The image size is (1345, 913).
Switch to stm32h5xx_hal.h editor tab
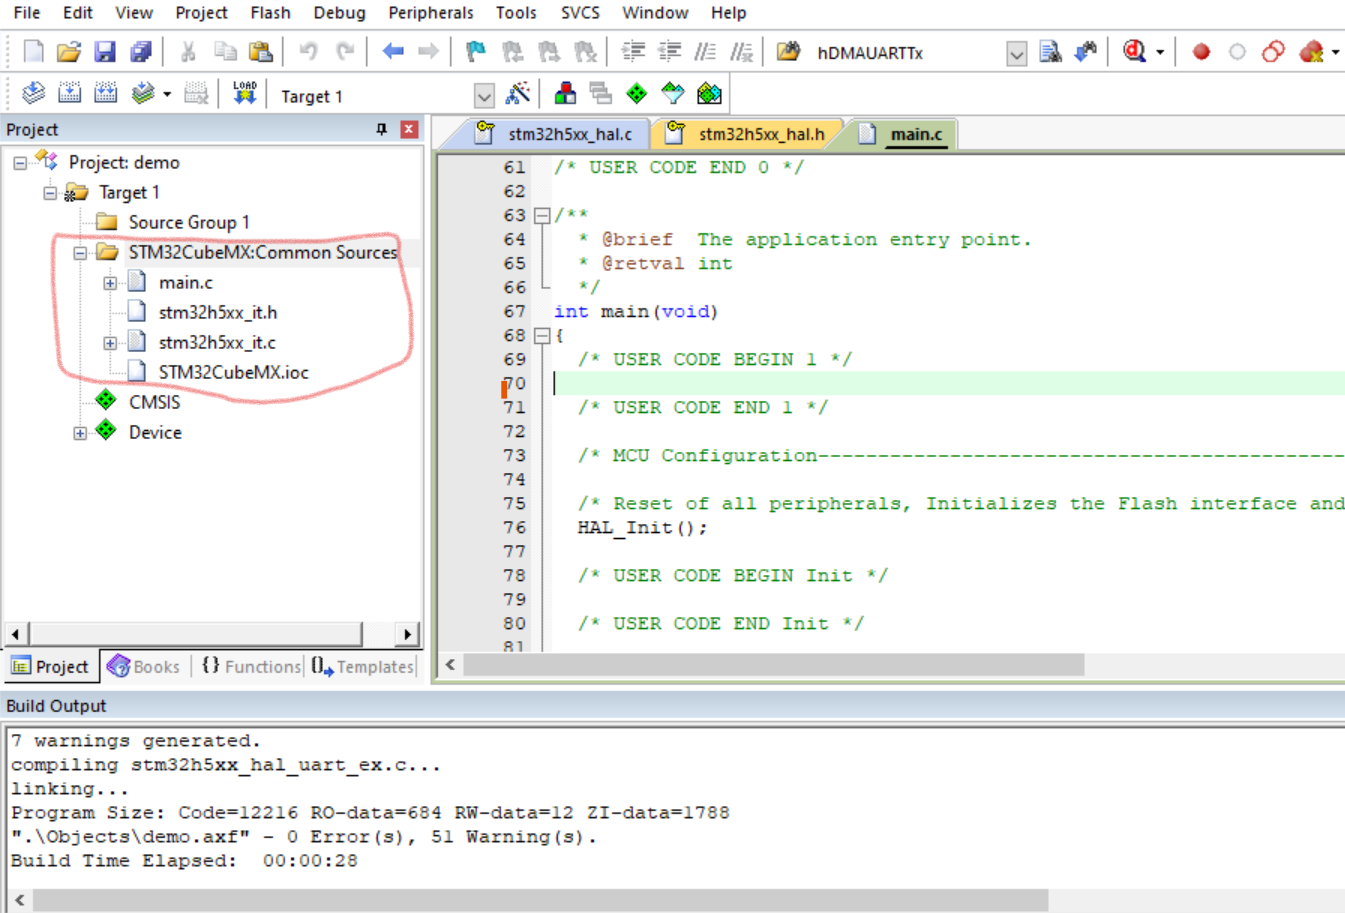click(760, 134)
